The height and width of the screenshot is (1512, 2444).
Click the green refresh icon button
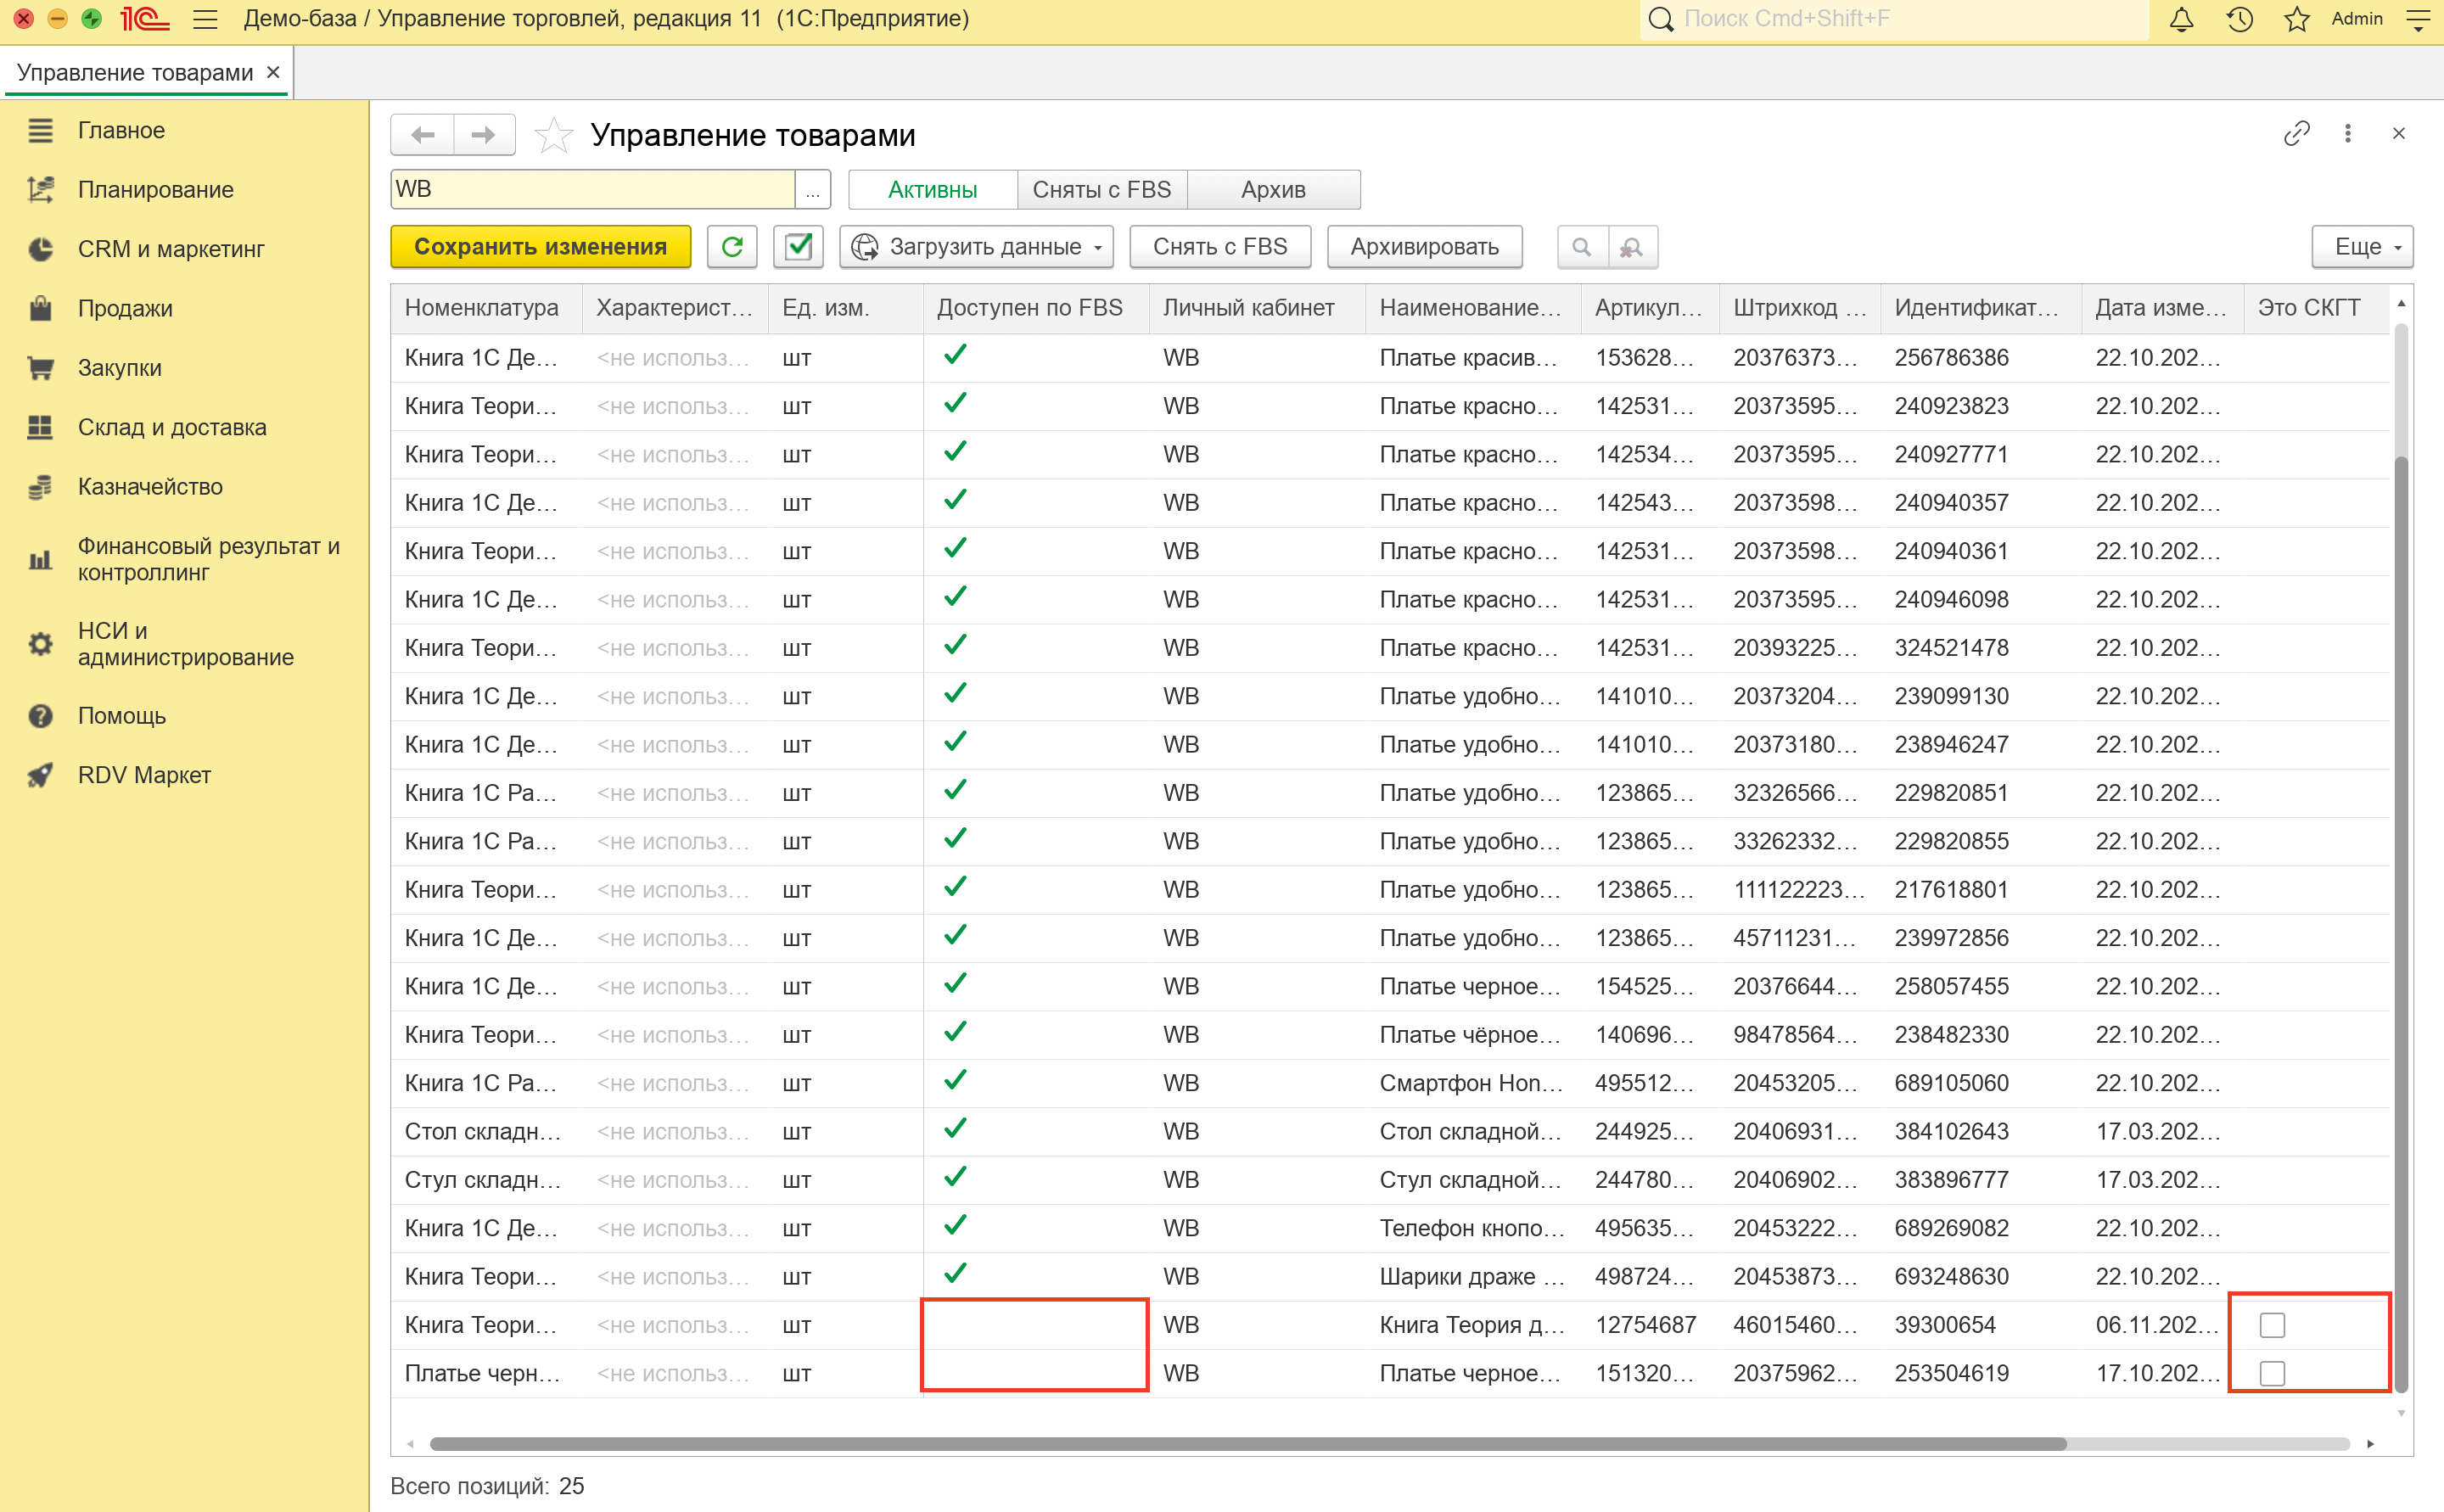tap(731, 247)
